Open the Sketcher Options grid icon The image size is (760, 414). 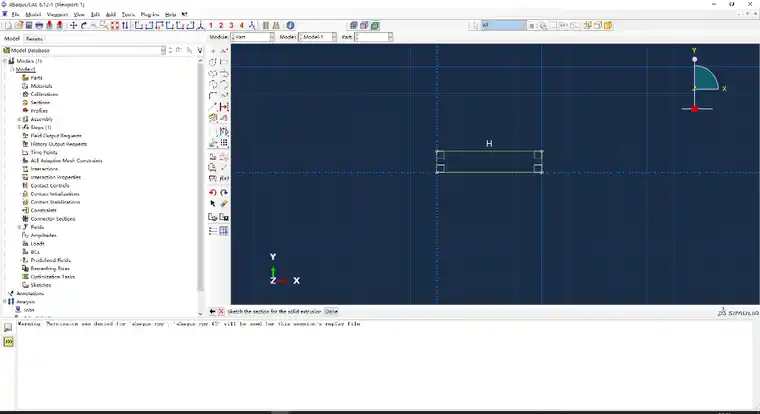click(224, 231)
